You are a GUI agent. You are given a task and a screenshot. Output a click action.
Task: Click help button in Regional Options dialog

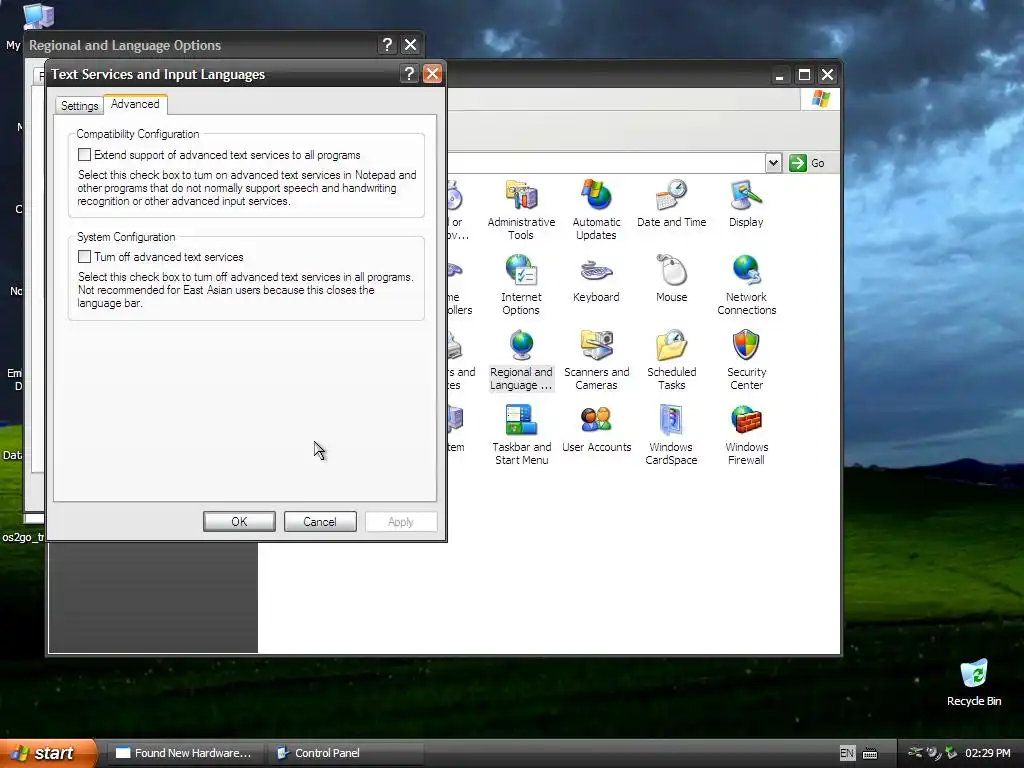tap(387, 44)
